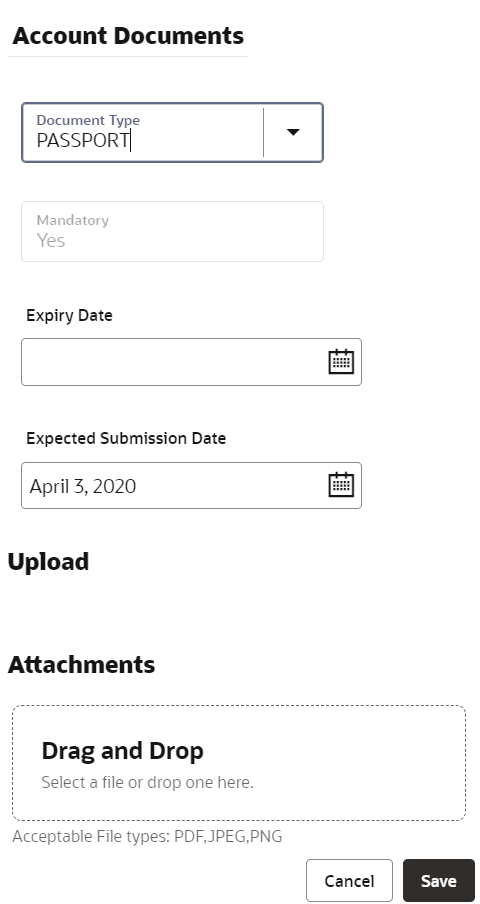Open the Expiry Date calendar picker
The image size is (480, 904).
tap(341, 361)
